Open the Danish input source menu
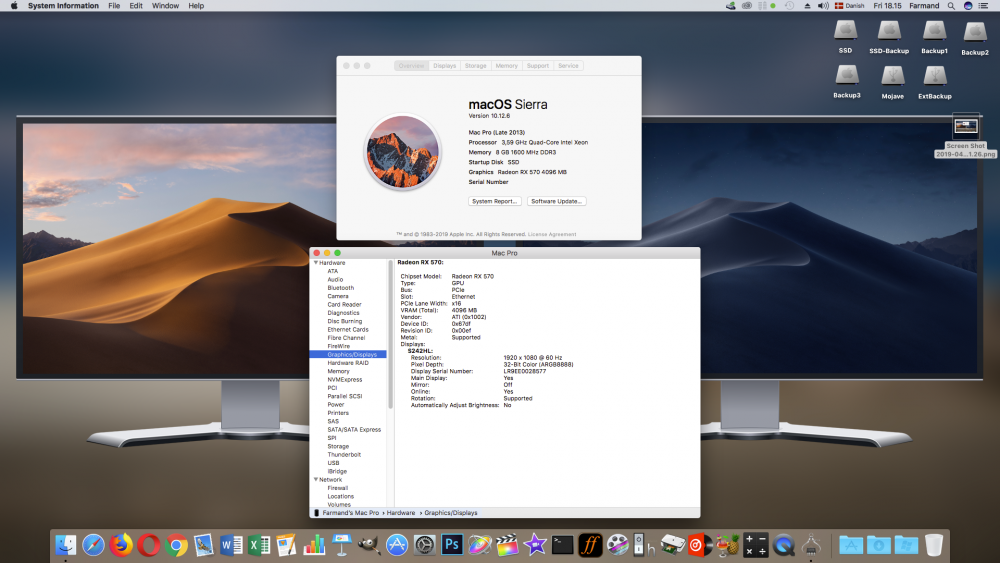Screen dimensions: 1000x563 click(x=849, y=6)
